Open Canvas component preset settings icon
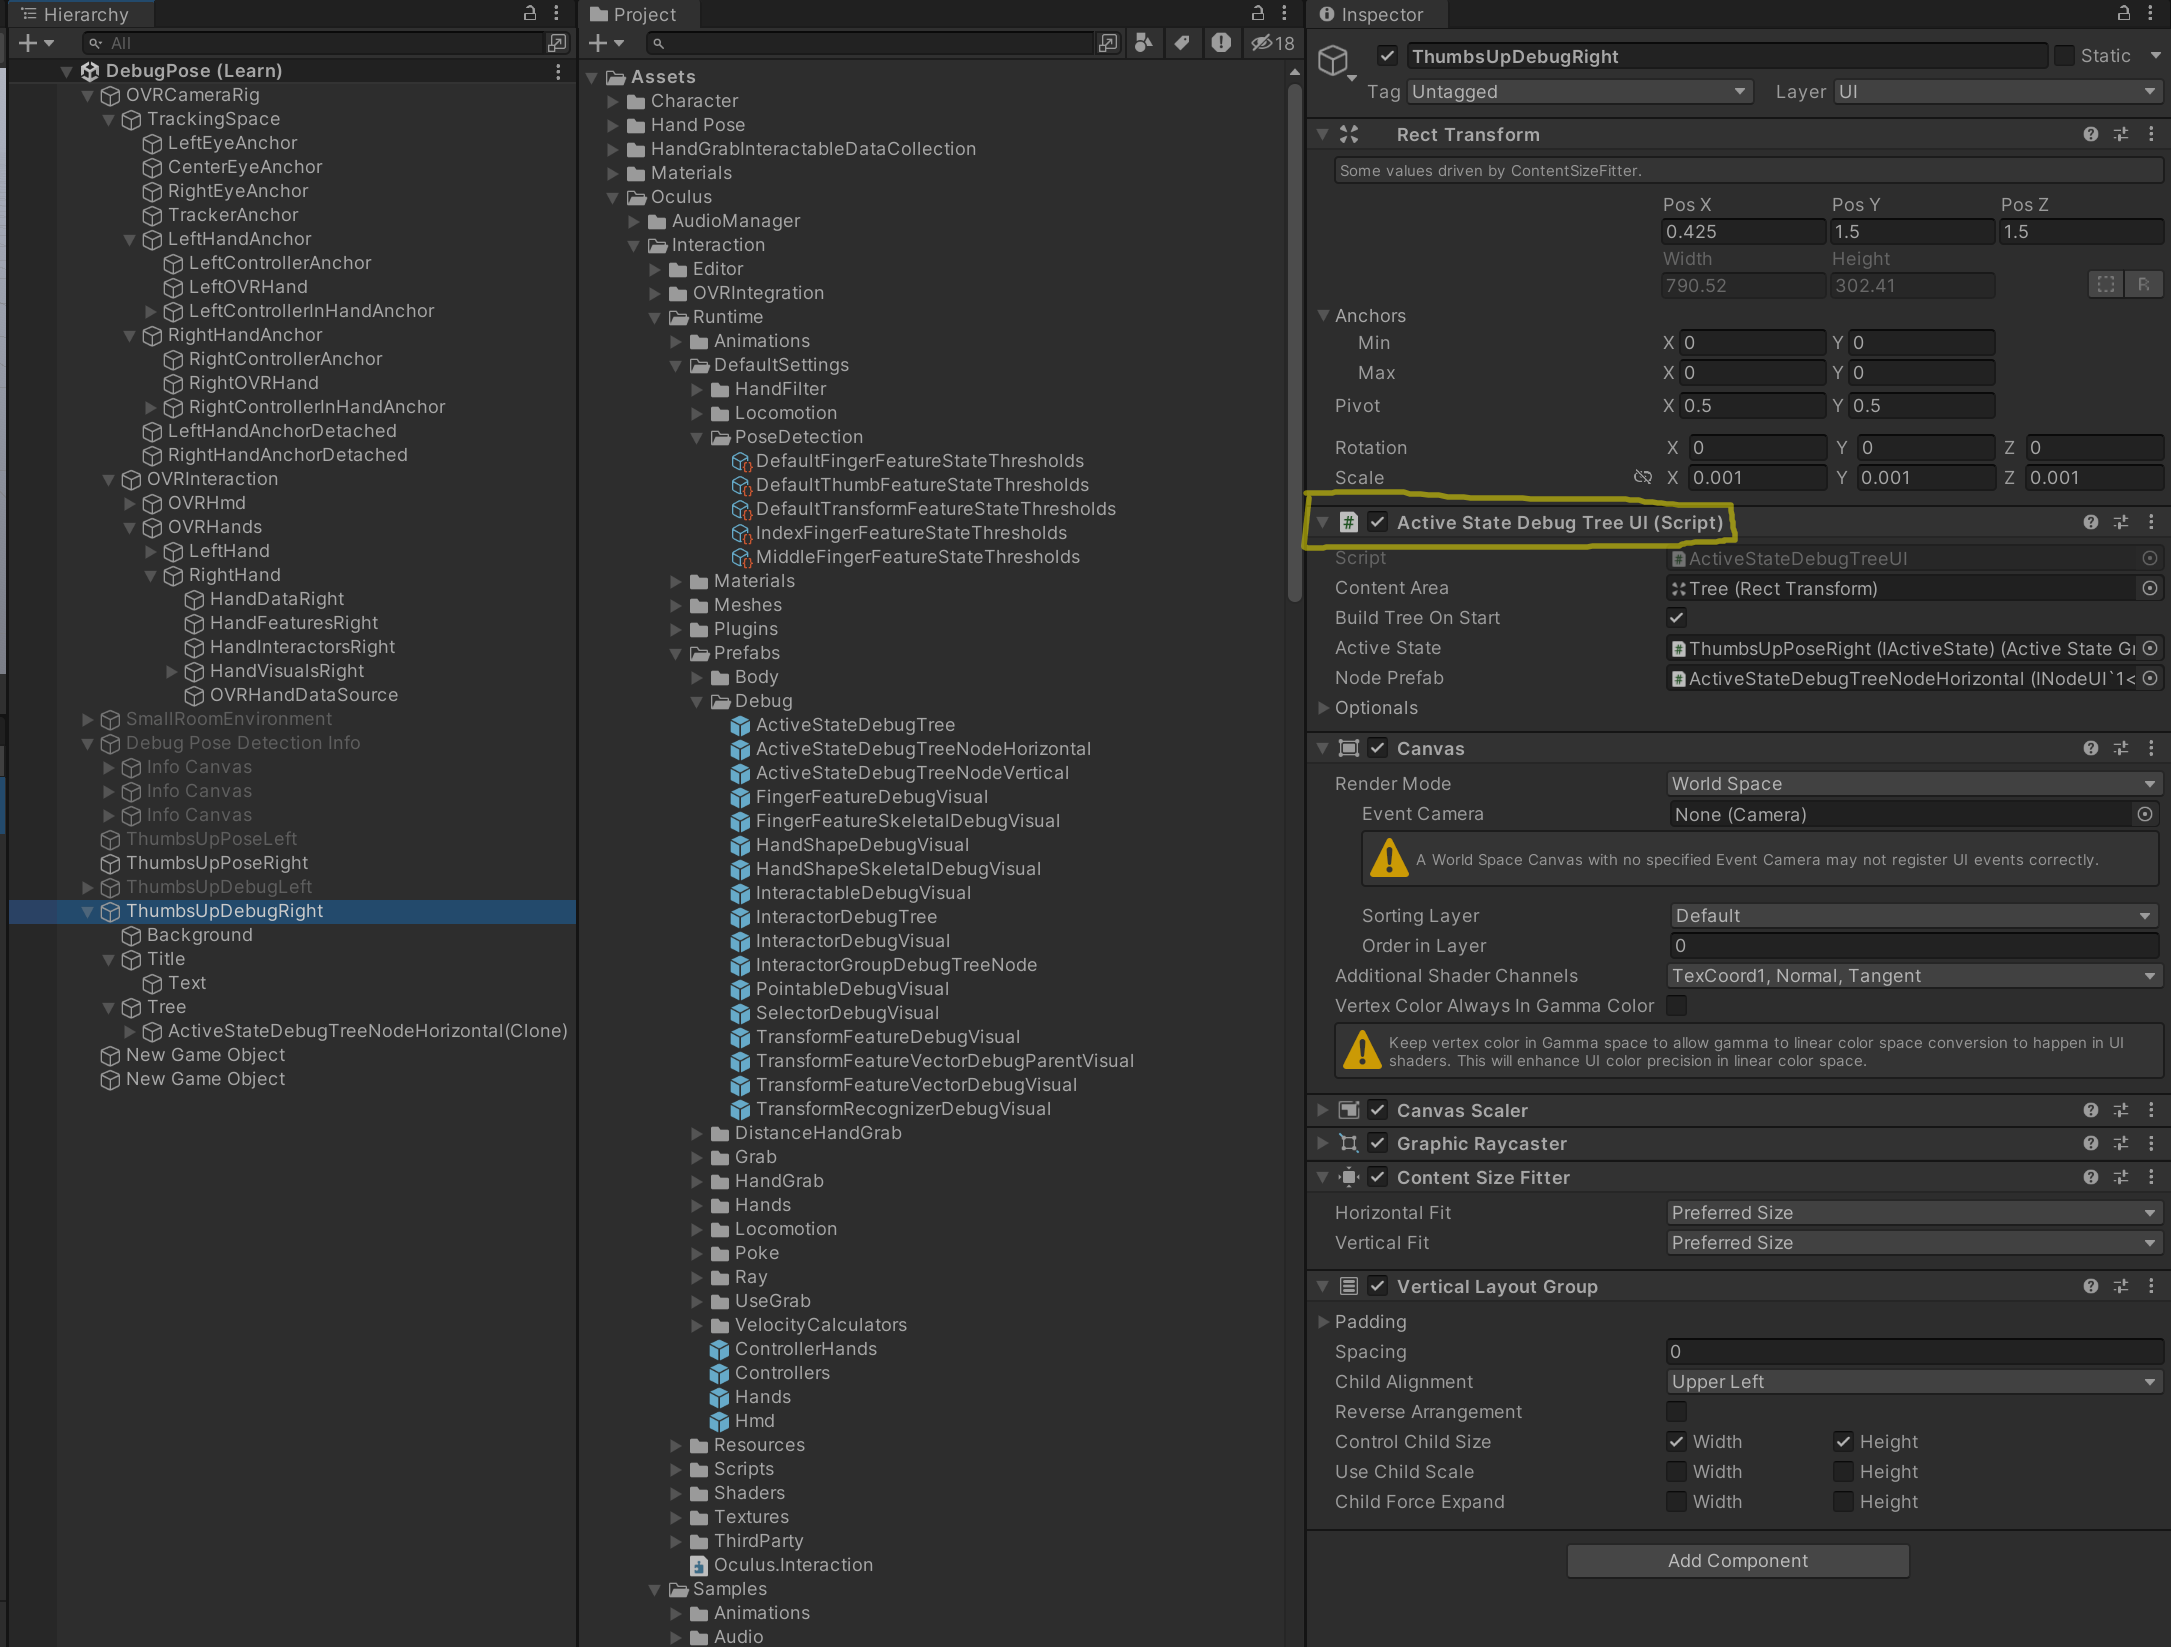 click(x=2121, y=748)
